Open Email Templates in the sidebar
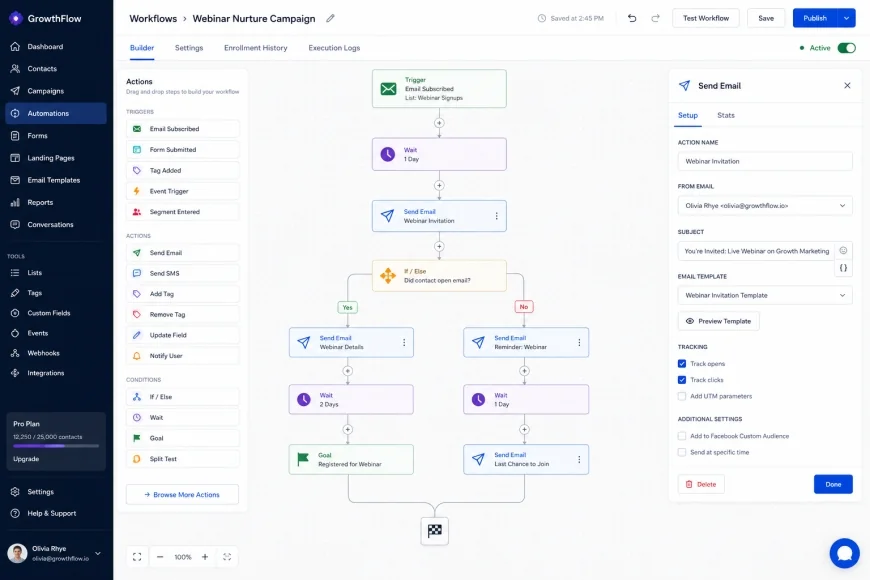Image resolution: width=870 pixels, height=580 pixels. tap(55, 180)
